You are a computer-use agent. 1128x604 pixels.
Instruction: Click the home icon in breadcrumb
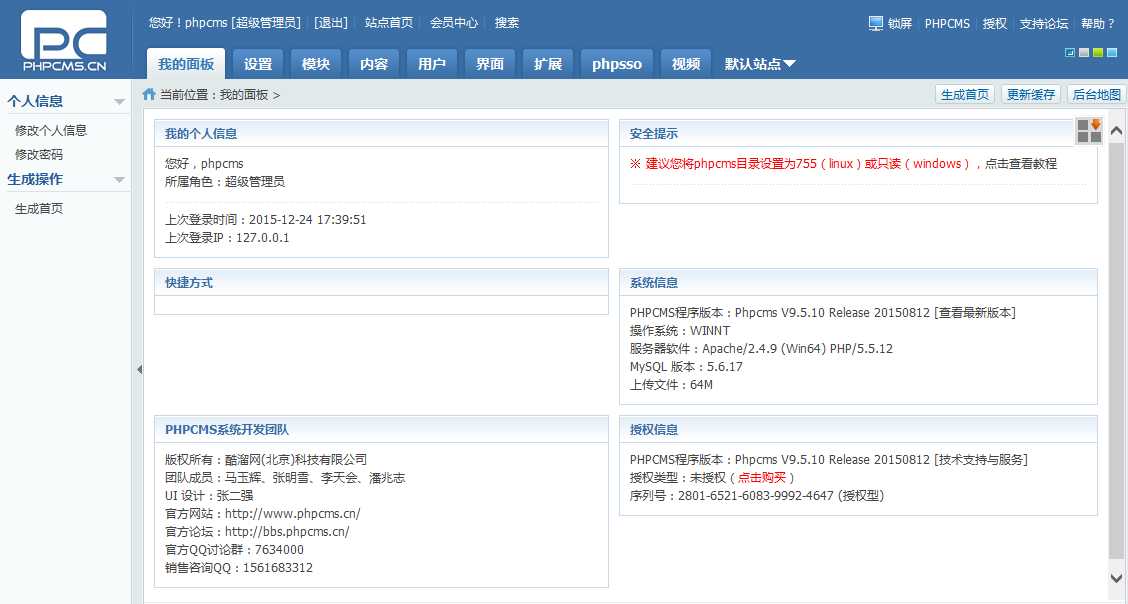149,94
